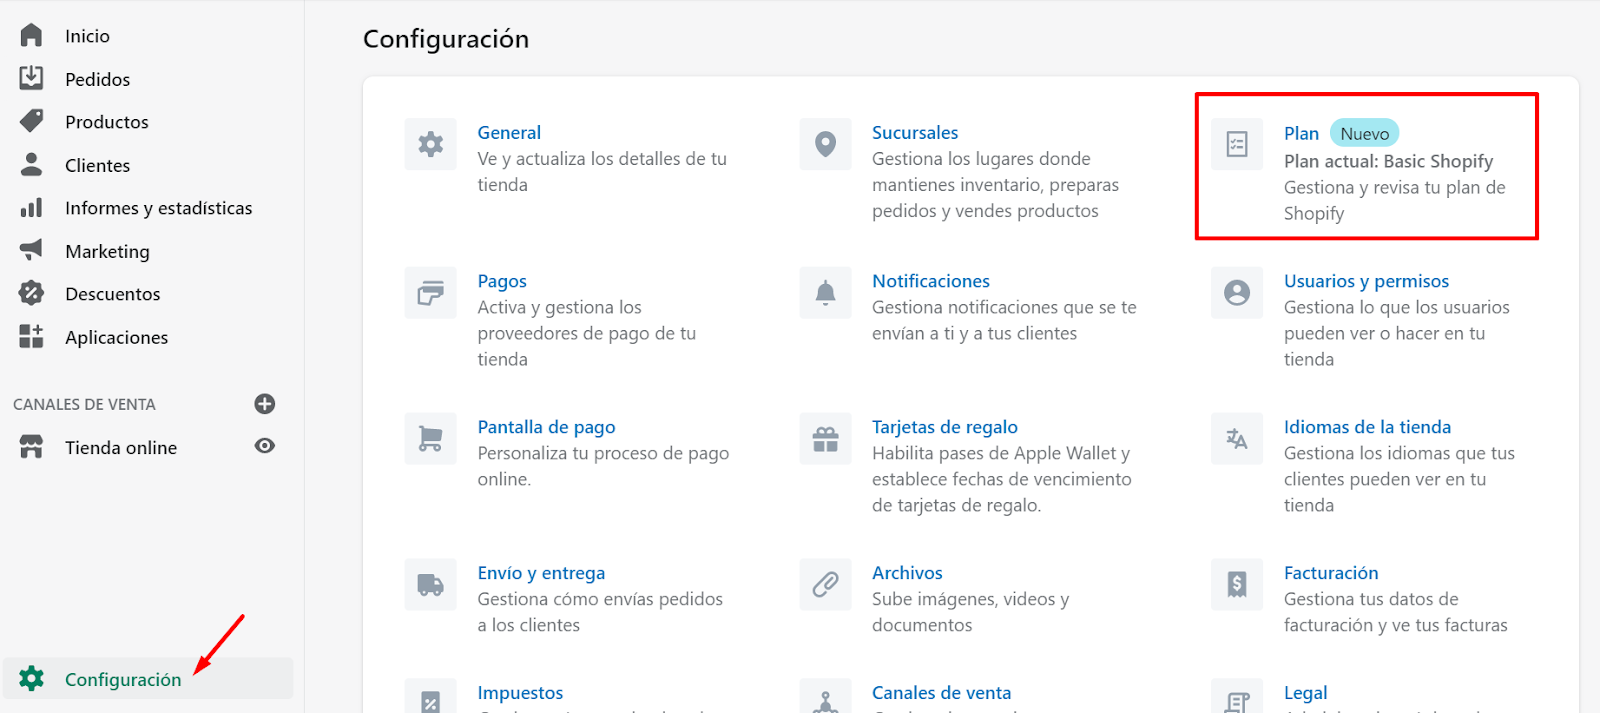Click the Inicio home icon
The width and height of the screenshot is (1600, 713).
point(31,35)
